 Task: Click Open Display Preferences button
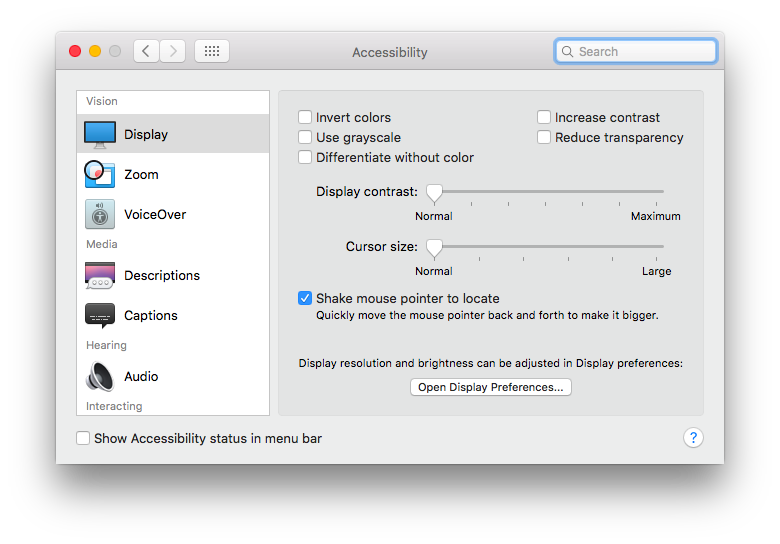coord(490,387)
